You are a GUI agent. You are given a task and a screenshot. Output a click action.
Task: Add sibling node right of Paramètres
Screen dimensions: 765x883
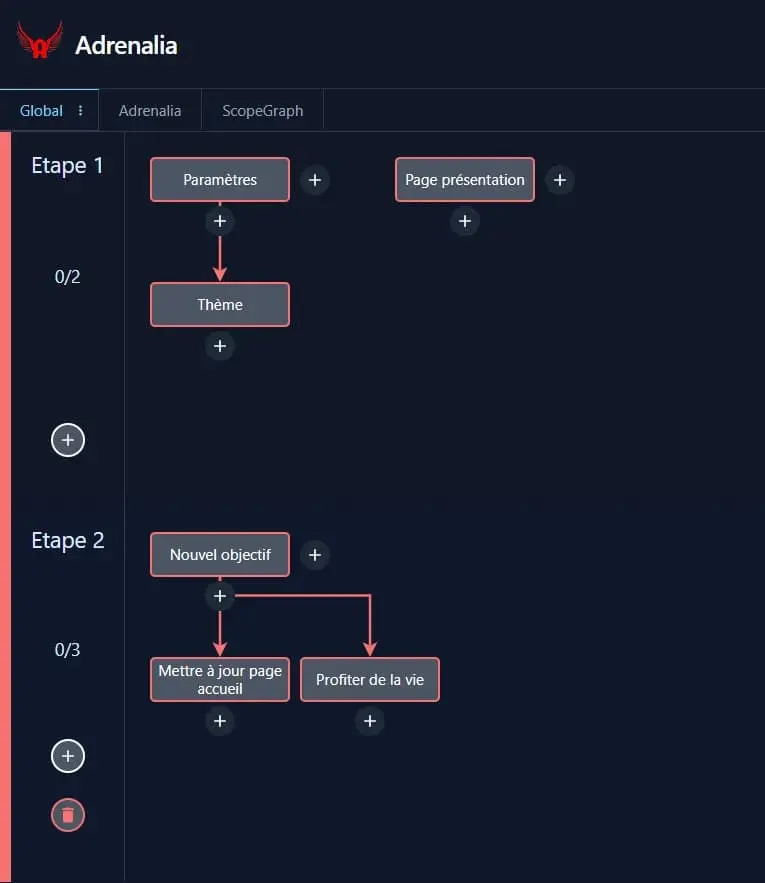pyautogui.click(x=315, y=180)
